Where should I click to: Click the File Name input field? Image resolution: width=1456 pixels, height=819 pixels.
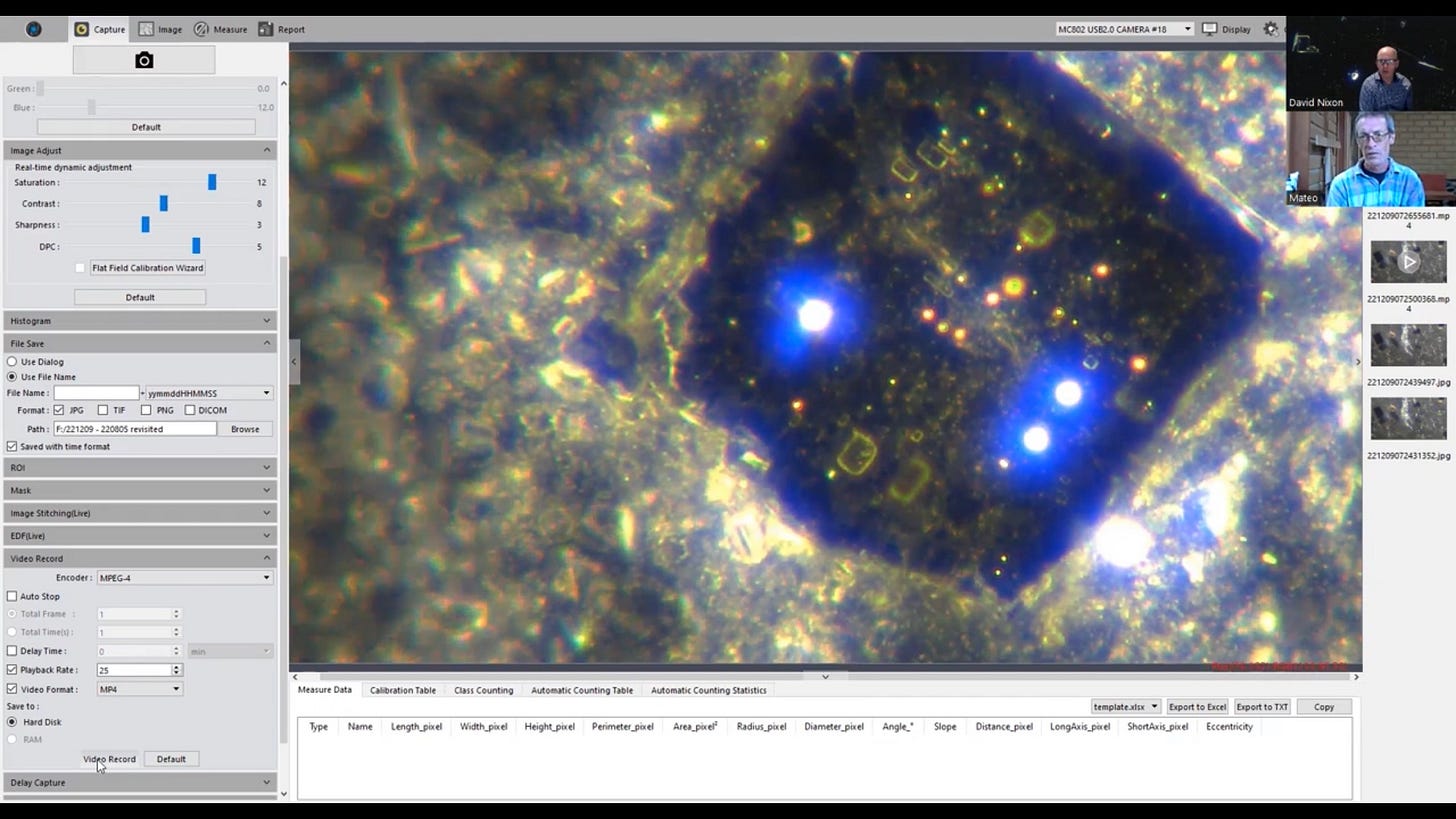[96, 393]
